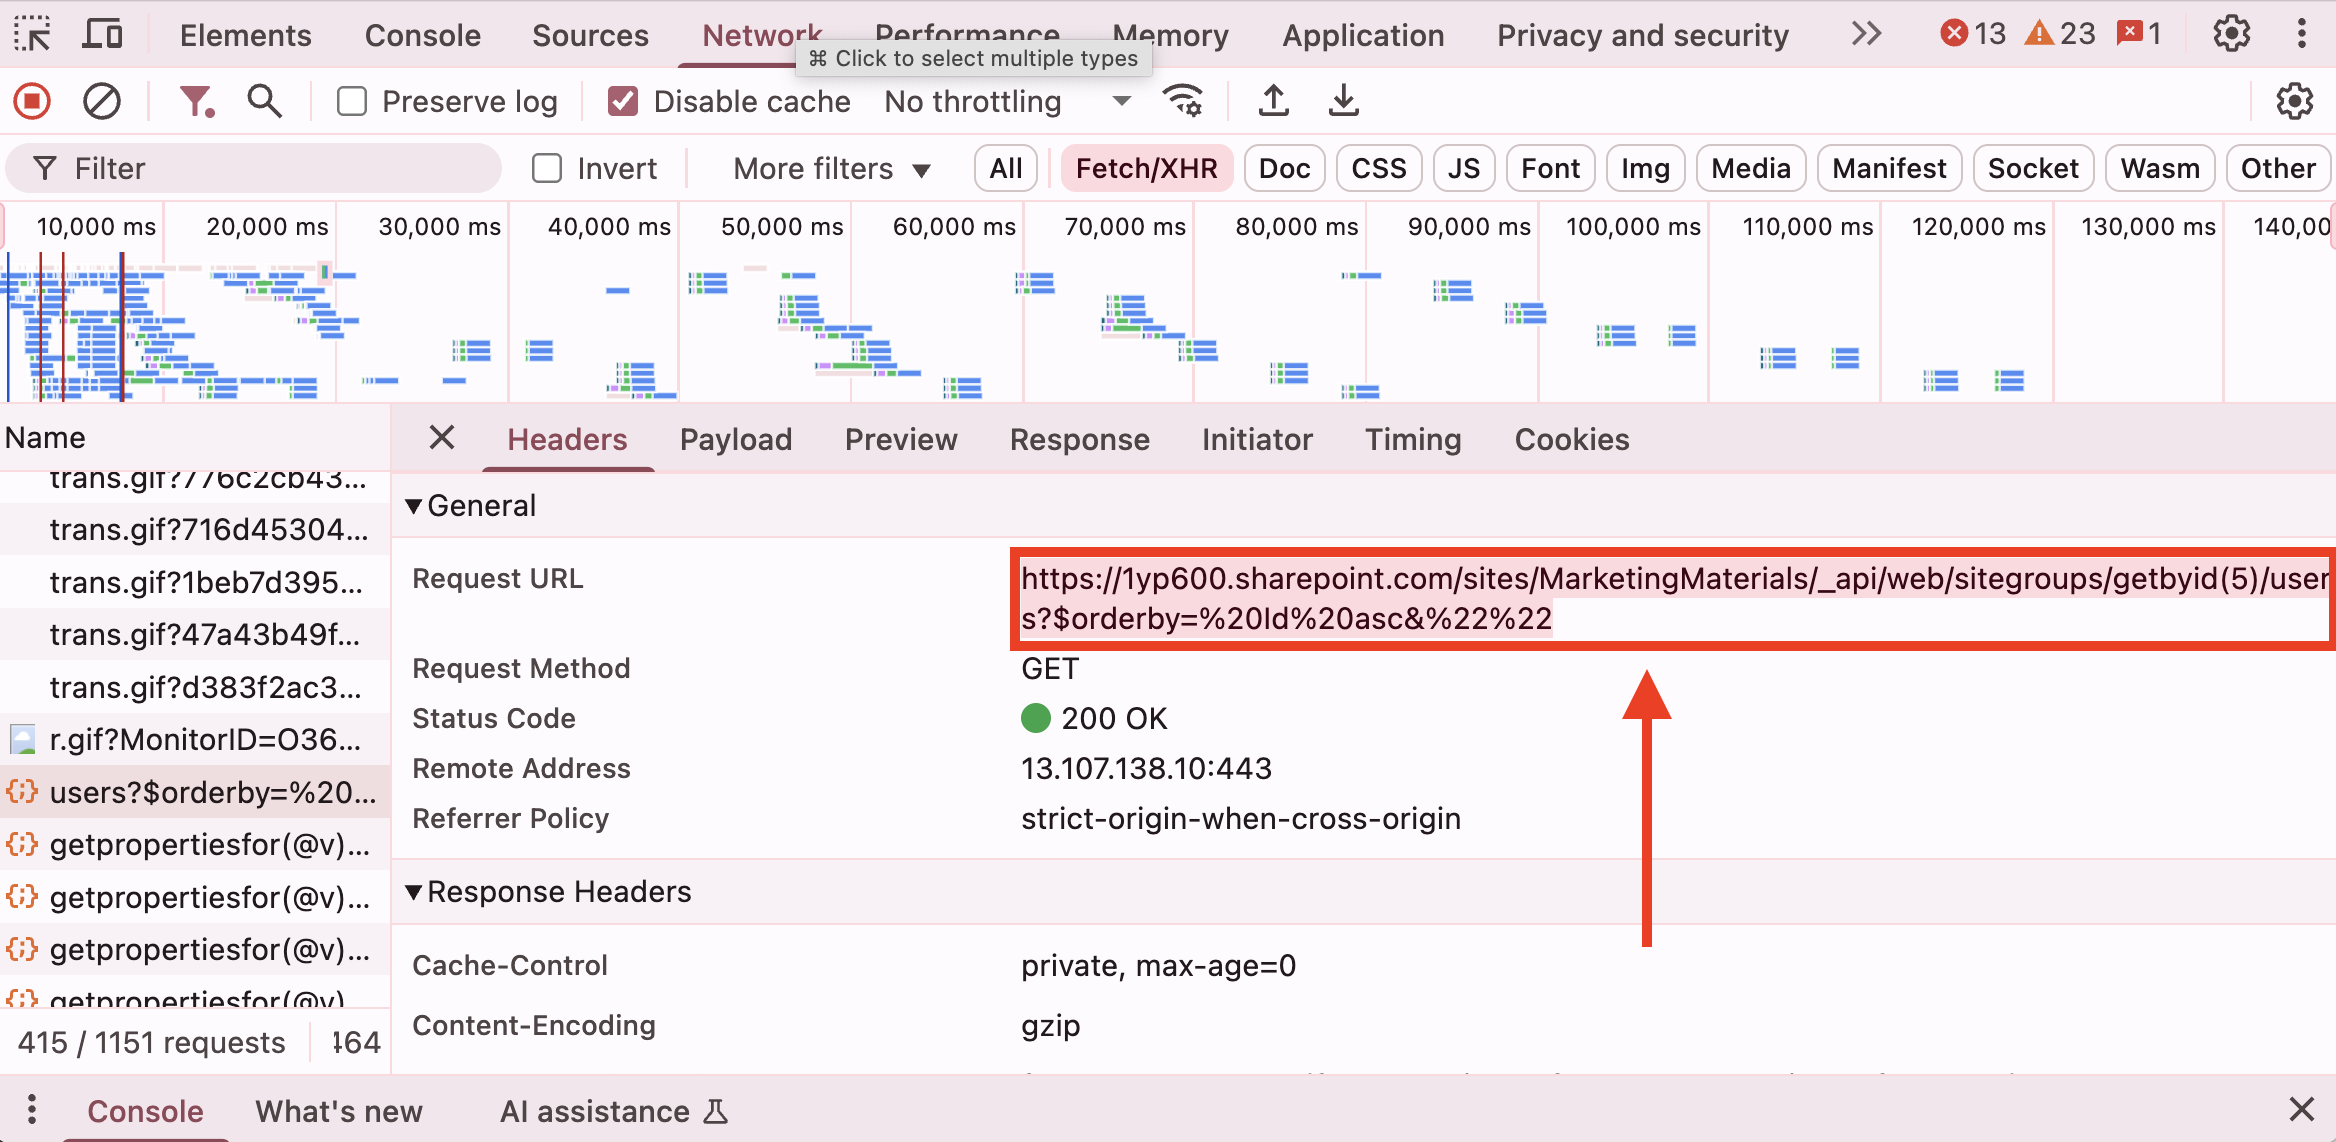
Task: Toggle the filter funnel icon
Action: (x=196, y=101)
